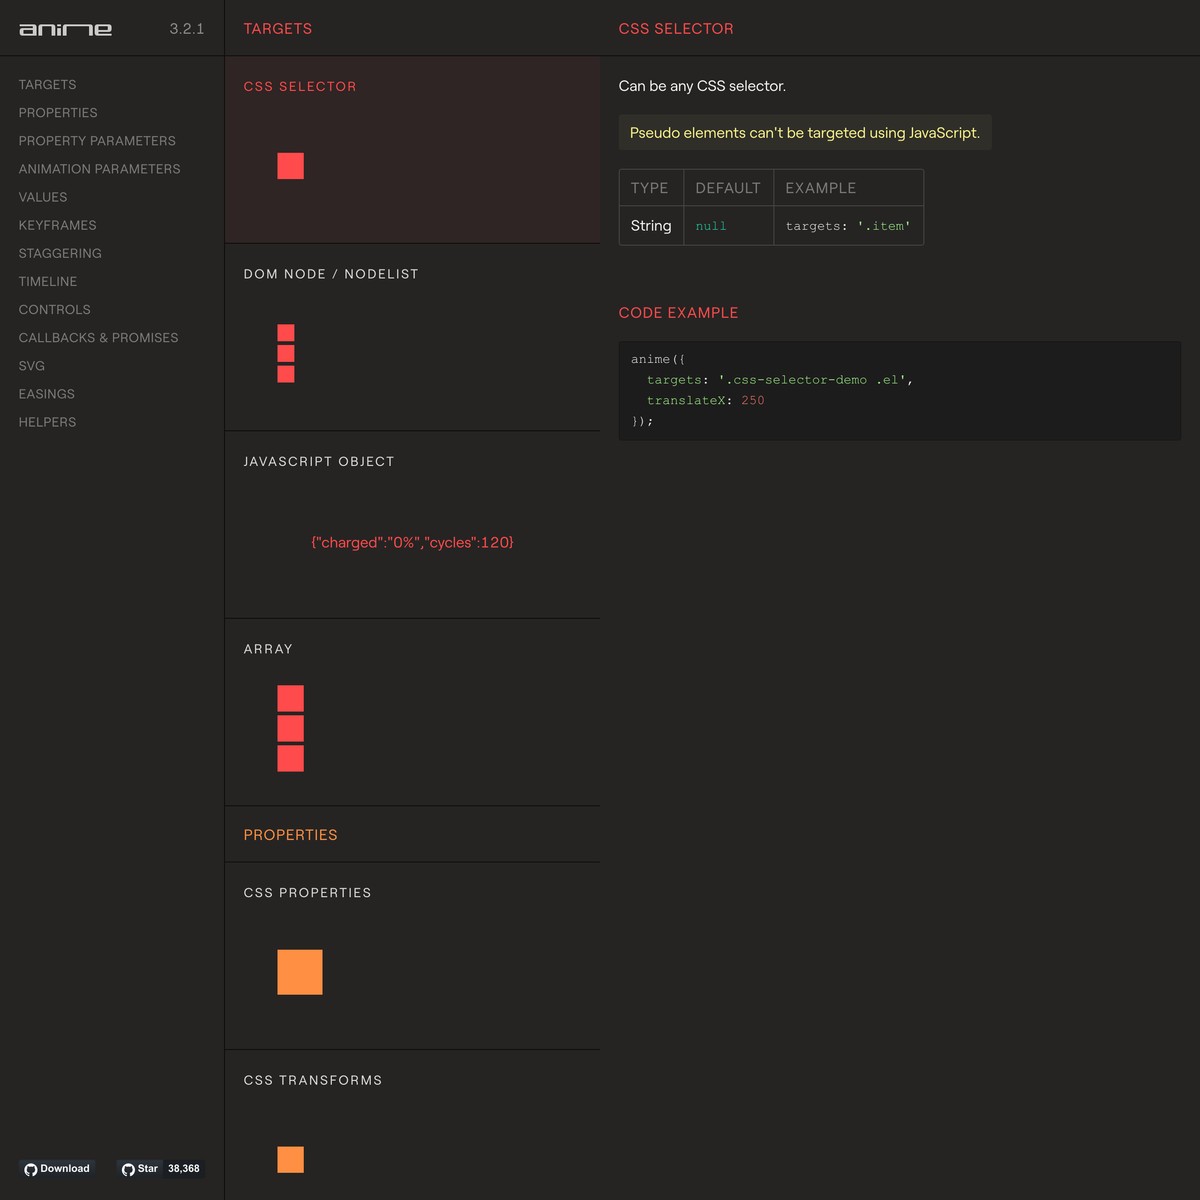Click the GitHub Star button

pyautogui.click(x=140, y=1168)
